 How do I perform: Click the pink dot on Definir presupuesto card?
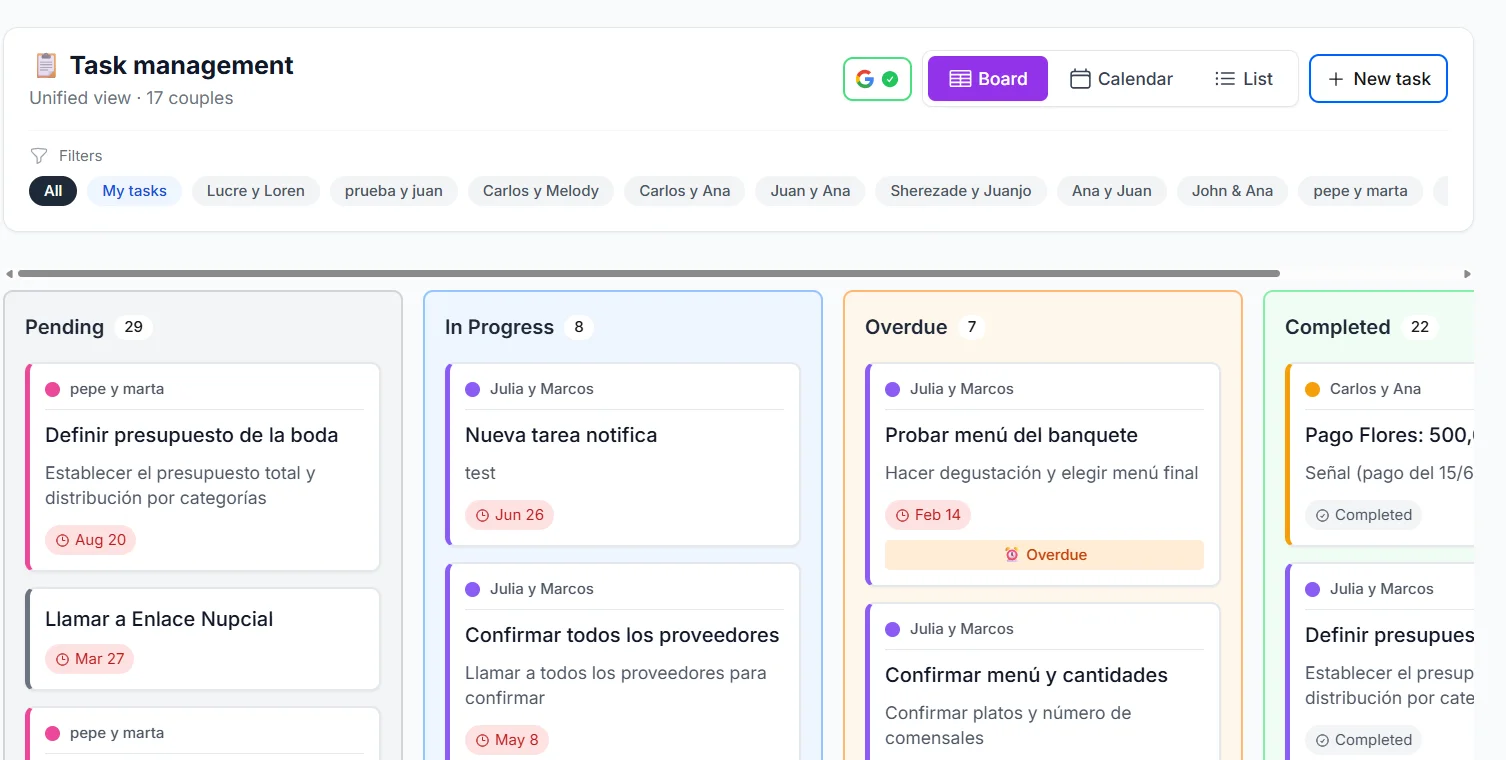pos(53,389)
